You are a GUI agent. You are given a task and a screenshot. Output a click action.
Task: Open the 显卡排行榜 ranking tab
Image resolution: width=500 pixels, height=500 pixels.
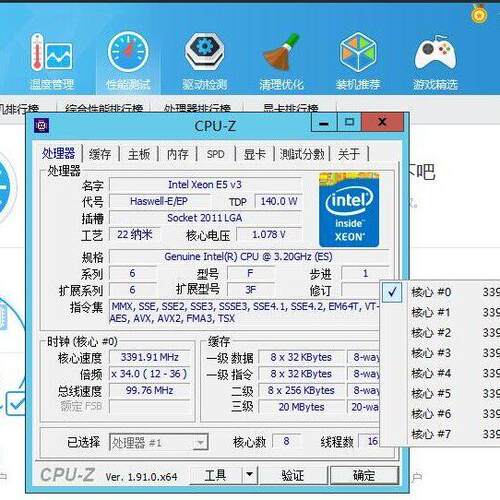[x=291, y=108]
